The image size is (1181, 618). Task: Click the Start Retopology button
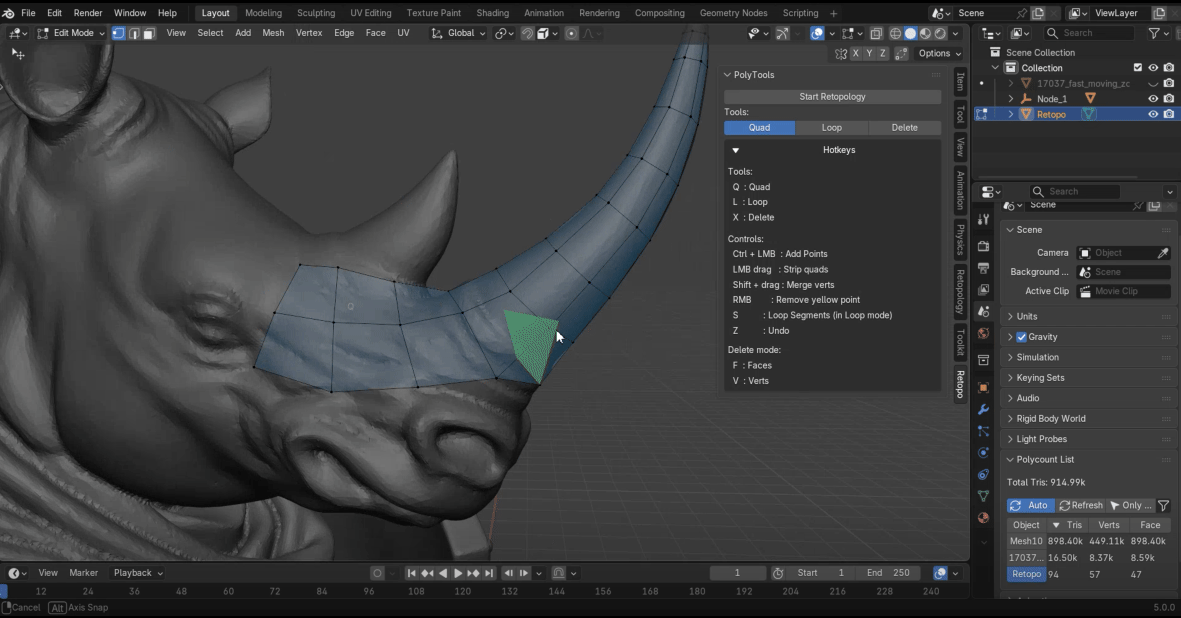(832, 97)
